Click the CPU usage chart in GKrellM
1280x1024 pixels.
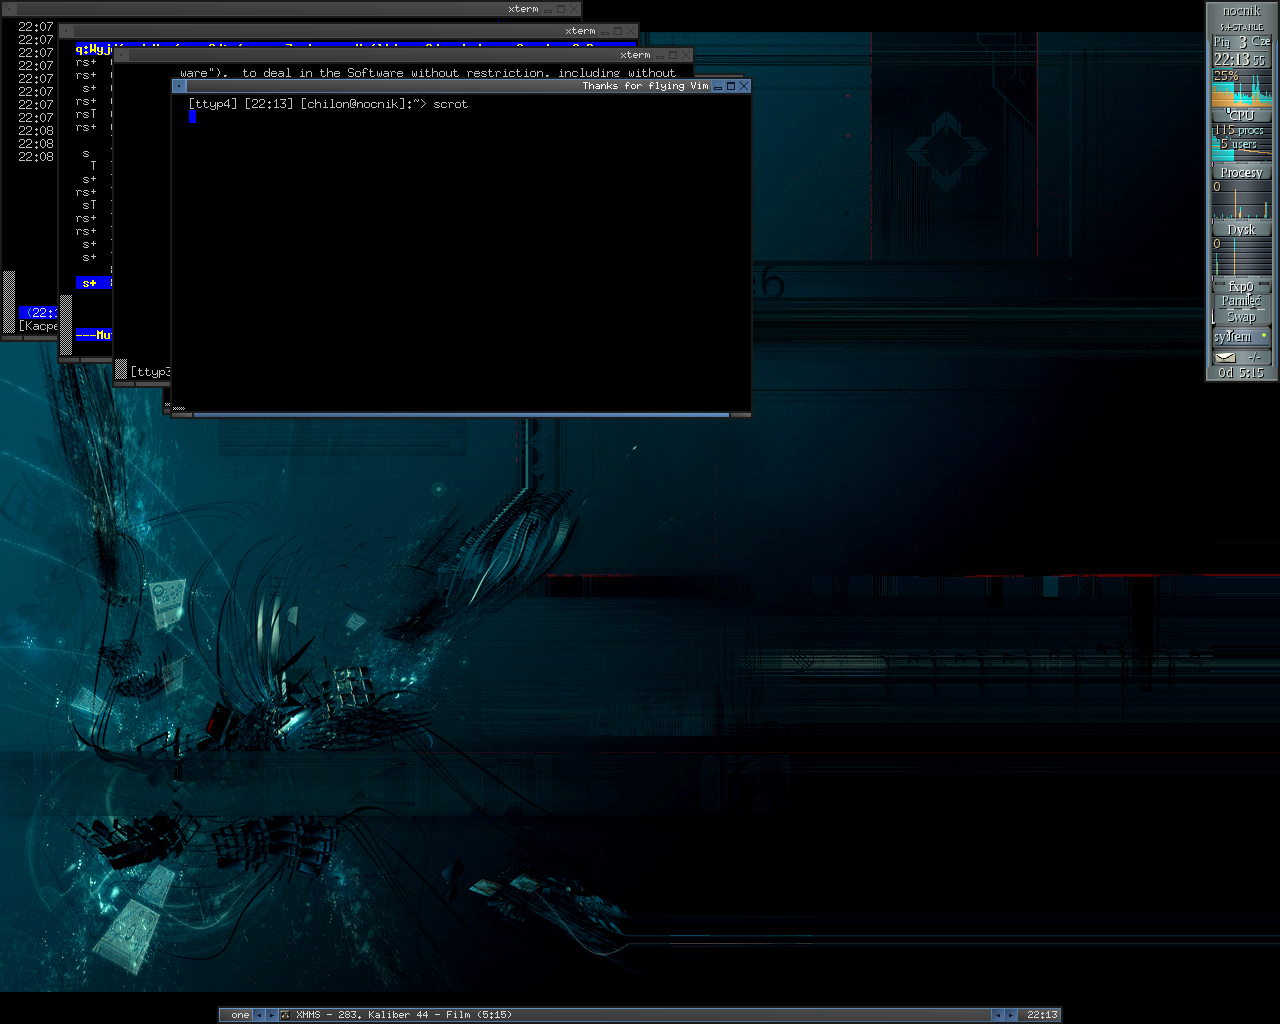point(1241,90)
